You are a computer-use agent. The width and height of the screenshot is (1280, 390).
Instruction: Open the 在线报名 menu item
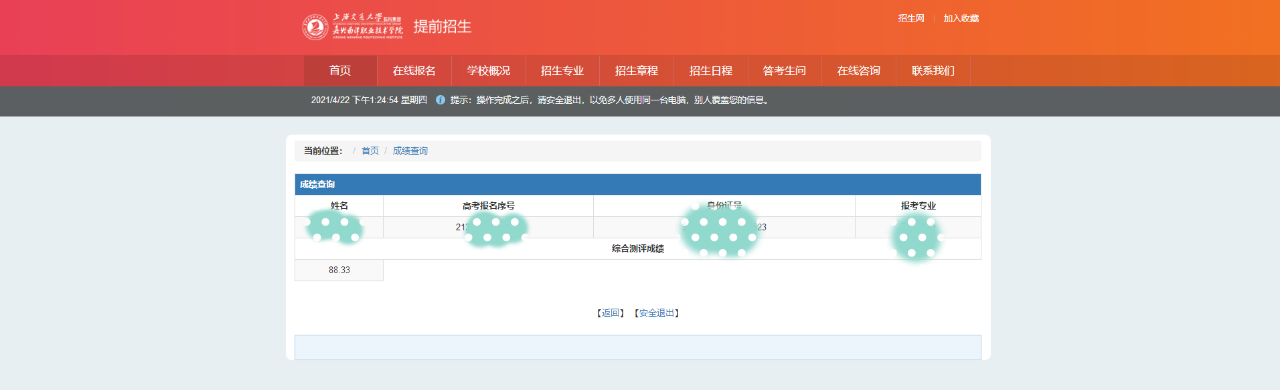tap(414, 71)
